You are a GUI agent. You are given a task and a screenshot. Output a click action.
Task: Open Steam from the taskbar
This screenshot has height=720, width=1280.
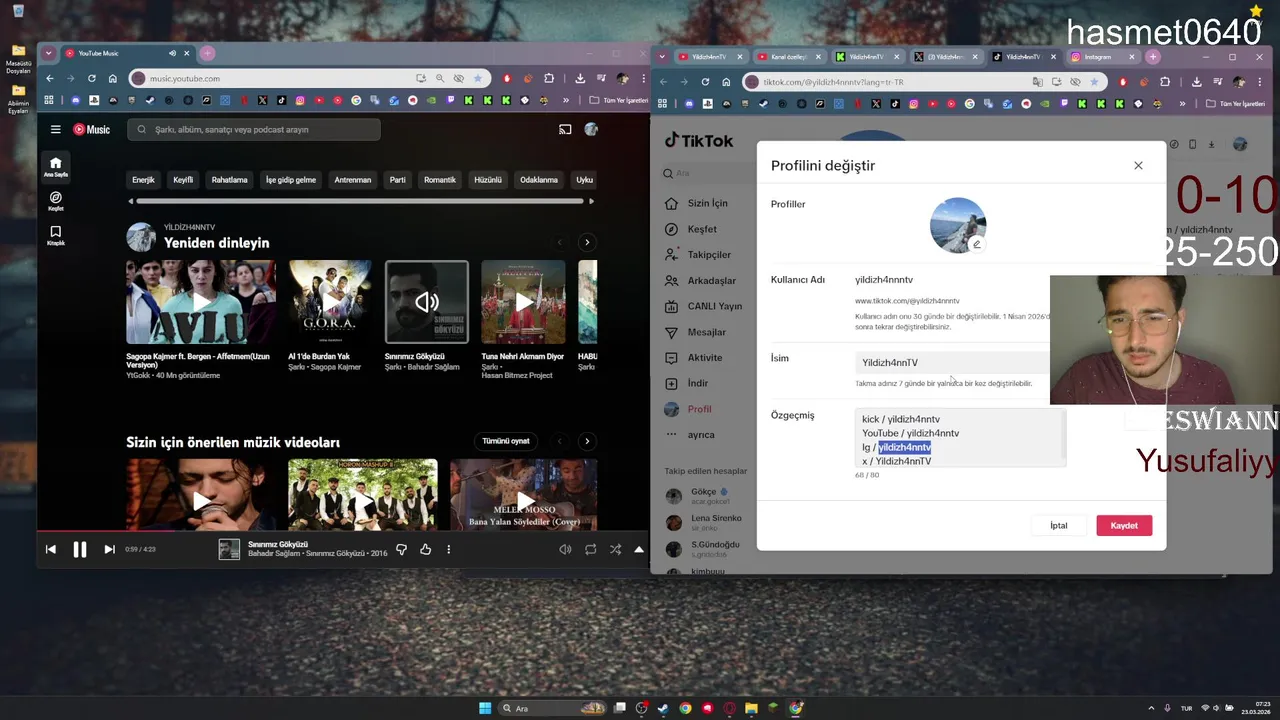pyautogui.click(x=663, y=708)
